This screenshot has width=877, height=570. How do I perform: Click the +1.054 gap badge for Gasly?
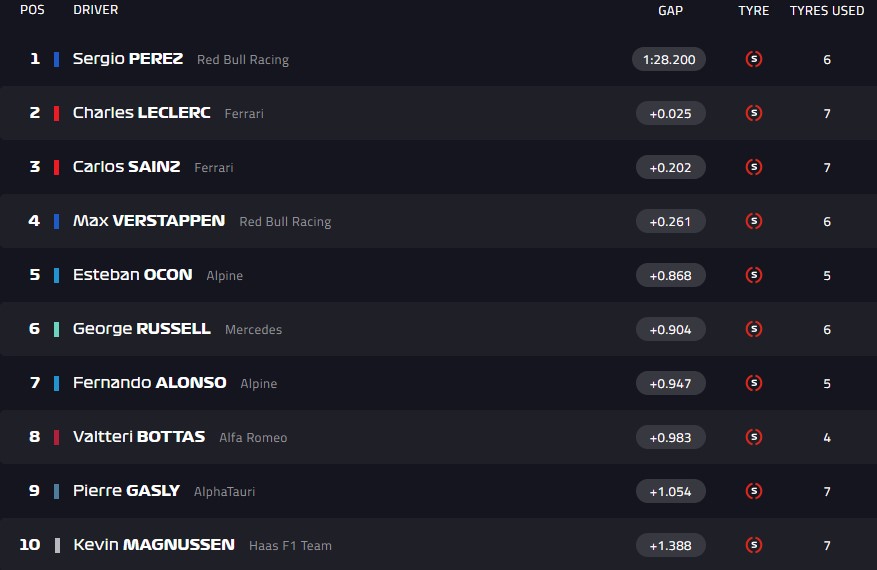point(670,491)
